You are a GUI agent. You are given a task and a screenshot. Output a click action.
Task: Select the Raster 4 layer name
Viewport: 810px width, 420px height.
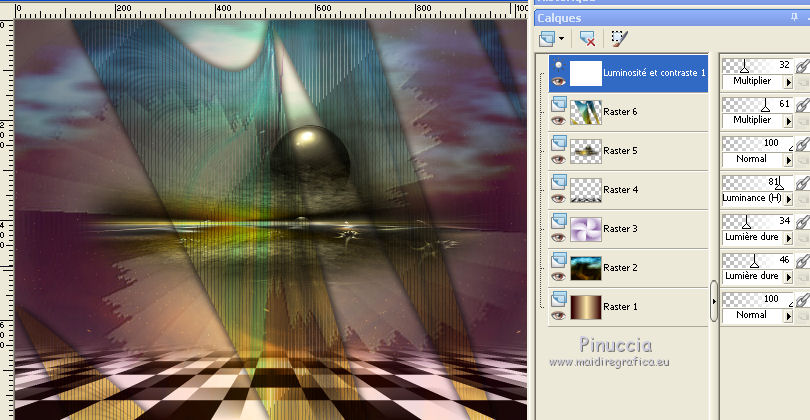pos(620,190)
